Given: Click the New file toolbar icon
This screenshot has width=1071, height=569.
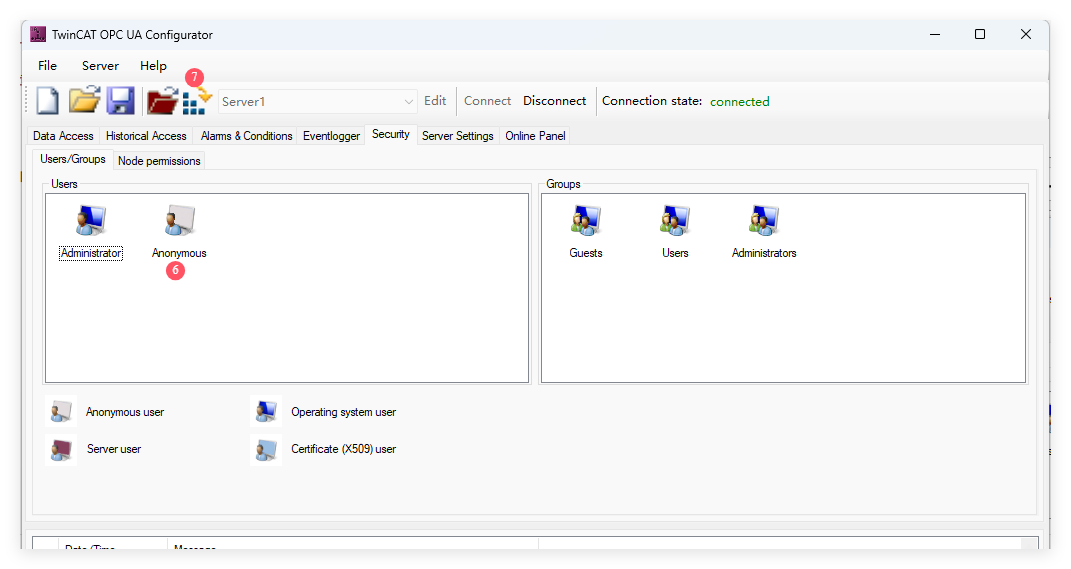Looking at the screenshot, I should coord(47,101).
